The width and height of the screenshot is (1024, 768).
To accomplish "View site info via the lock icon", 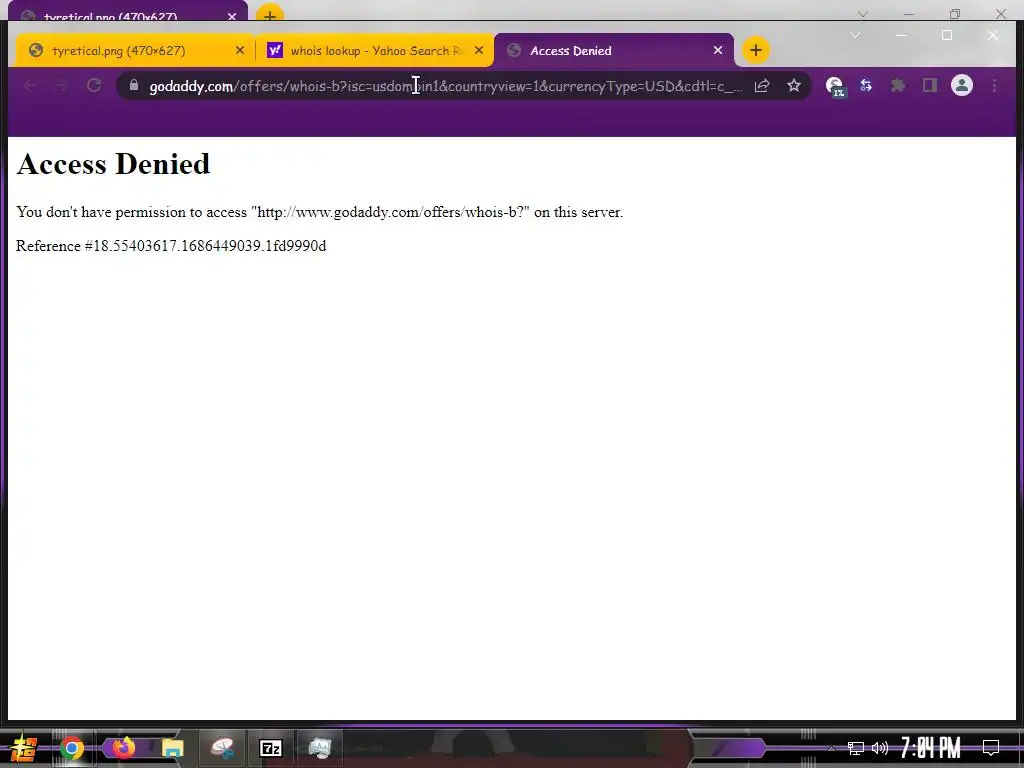I will pyautogui.click(x=134, y=86).
